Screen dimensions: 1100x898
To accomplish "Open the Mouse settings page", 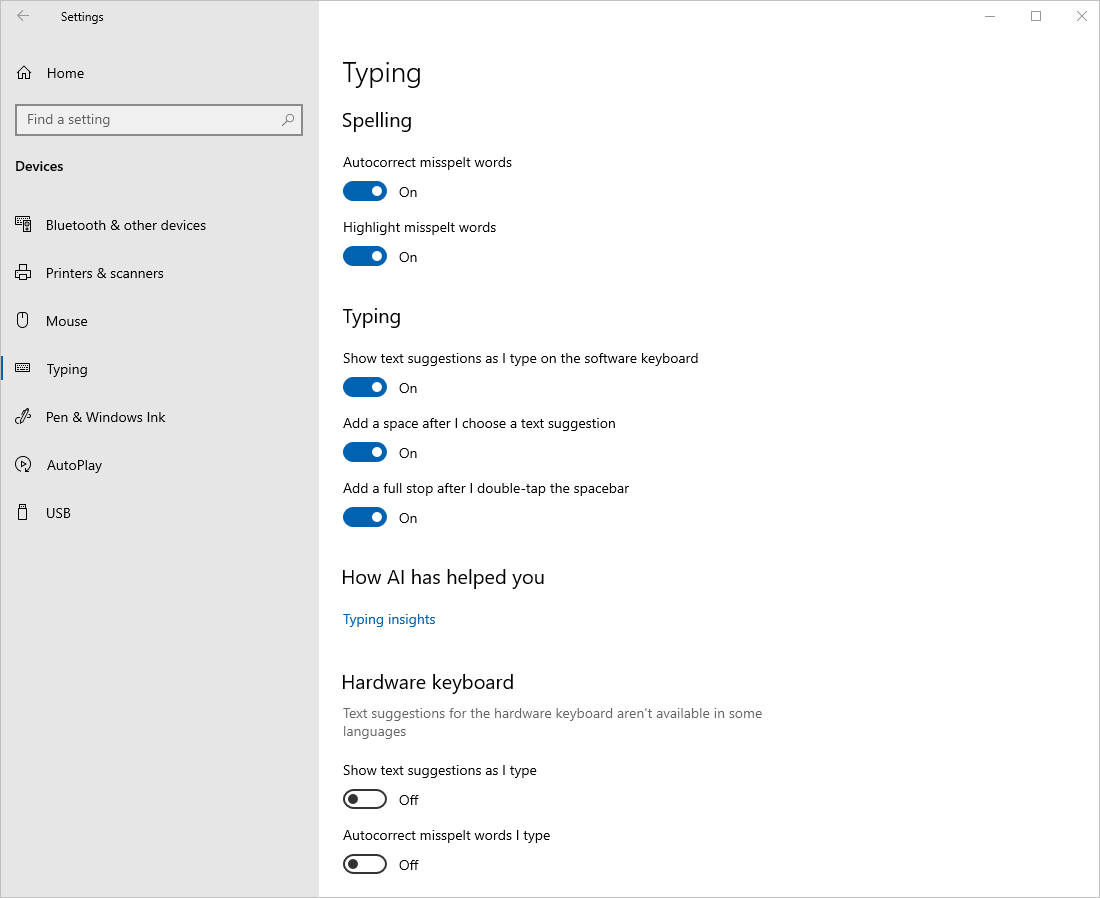I will (159, 321).
